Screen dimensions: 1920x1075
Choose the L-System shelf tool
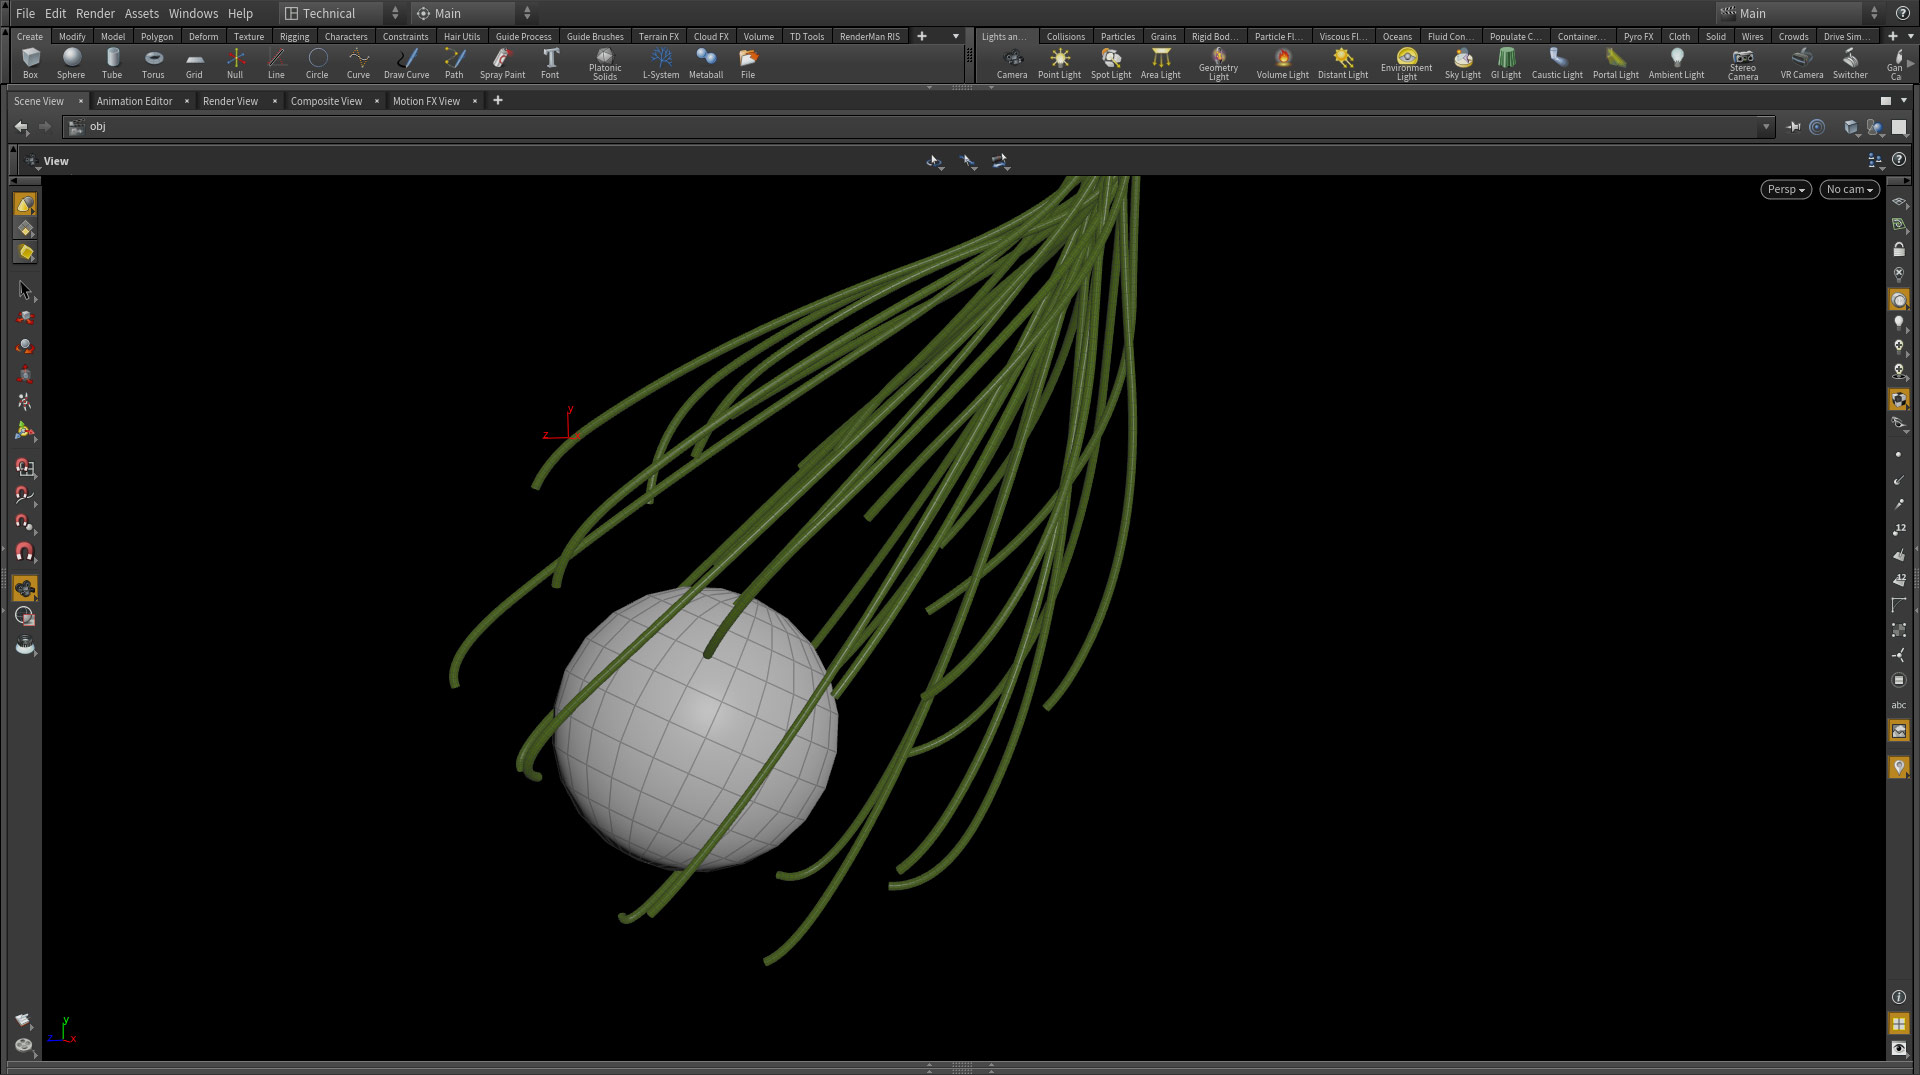click(x=661, y=63)
